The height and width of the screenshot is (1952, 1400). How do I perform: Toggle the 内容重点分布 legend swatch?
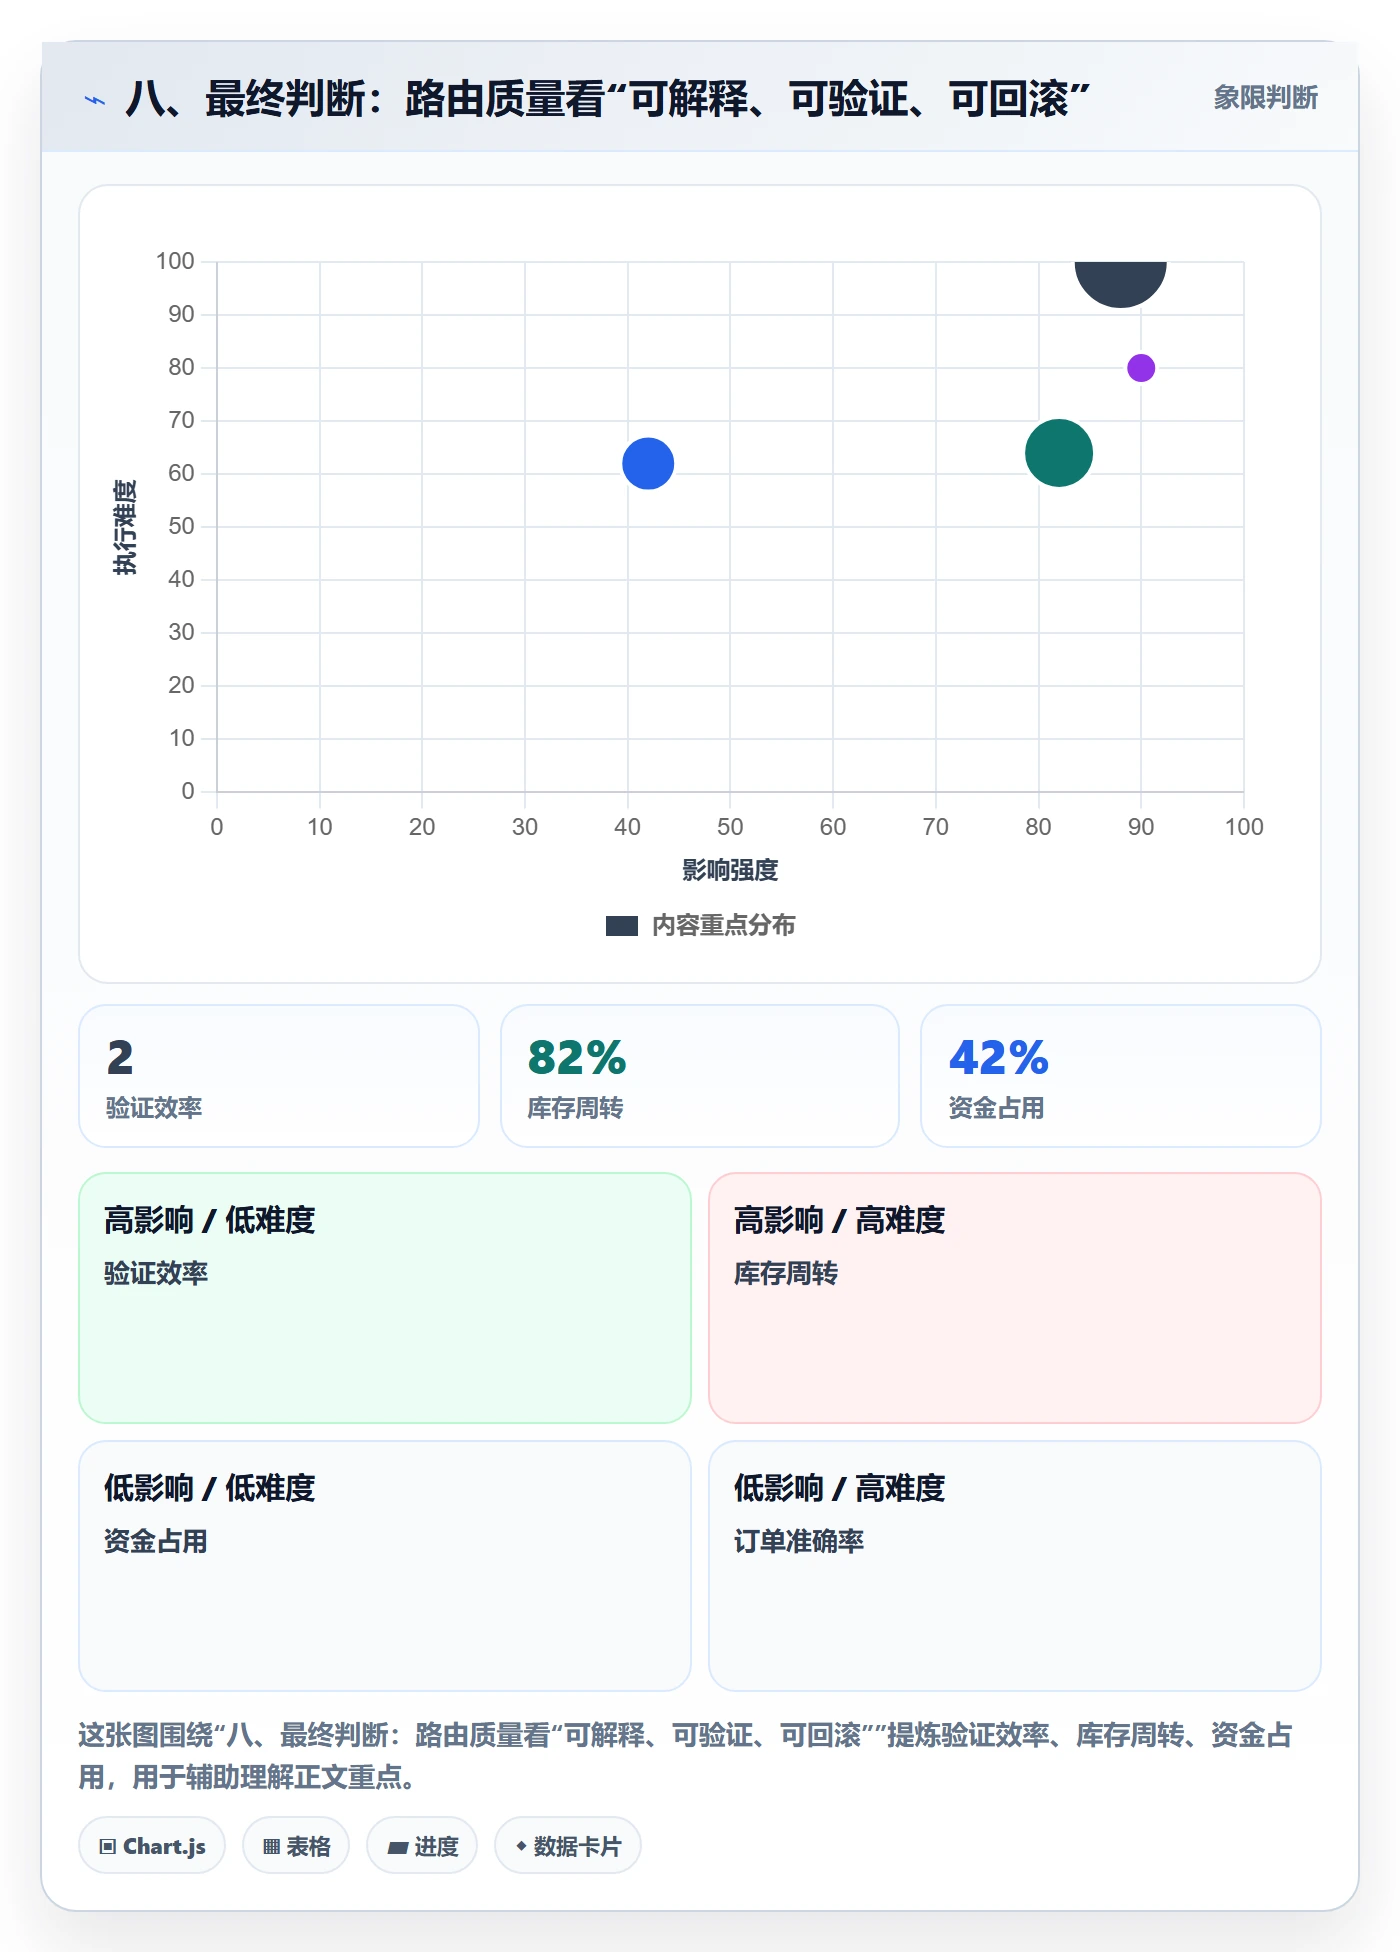tap(622, 926)
